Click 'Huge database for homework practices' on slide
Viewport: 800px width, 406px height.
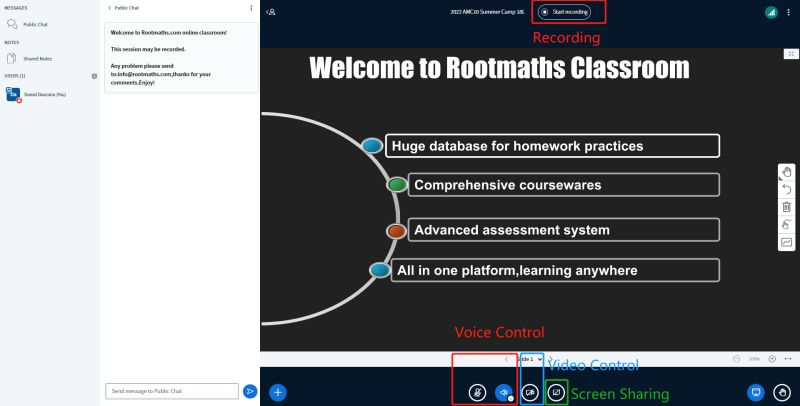tap(517, 146)
